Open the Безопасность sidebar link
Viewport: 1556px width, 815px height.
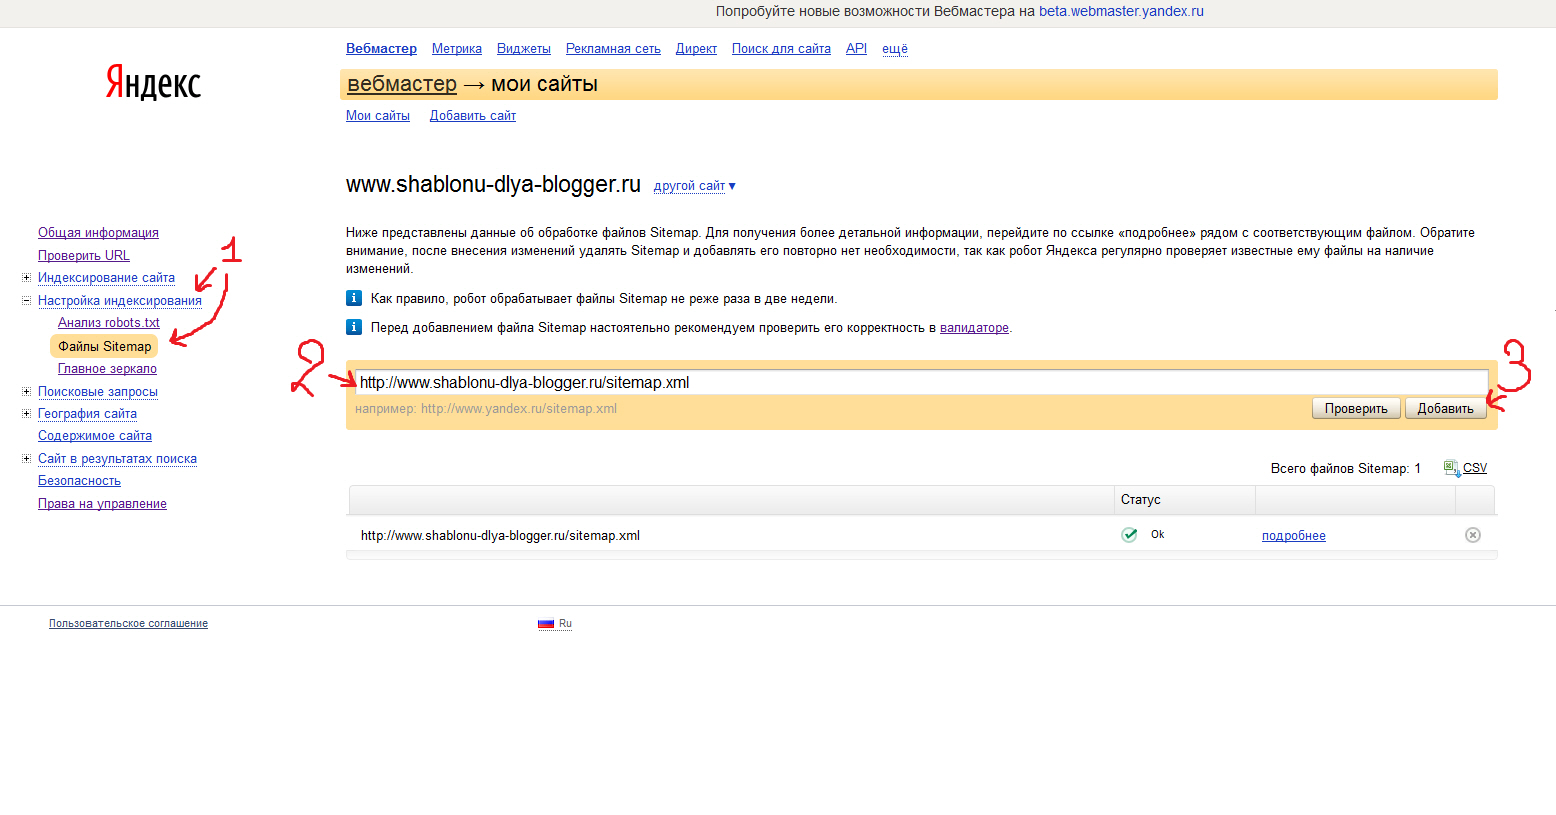point(79,480)
